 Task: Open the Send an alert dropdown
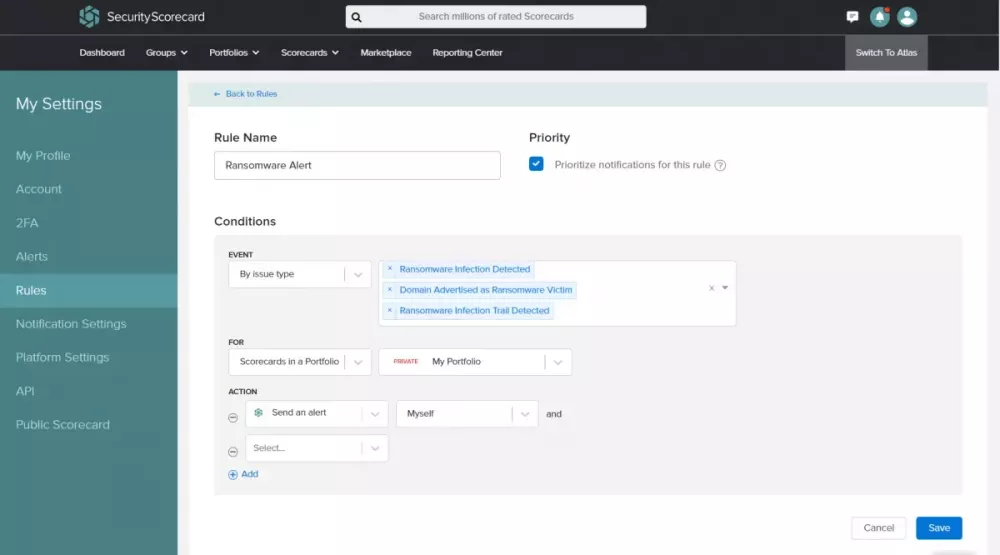(317, 413)
